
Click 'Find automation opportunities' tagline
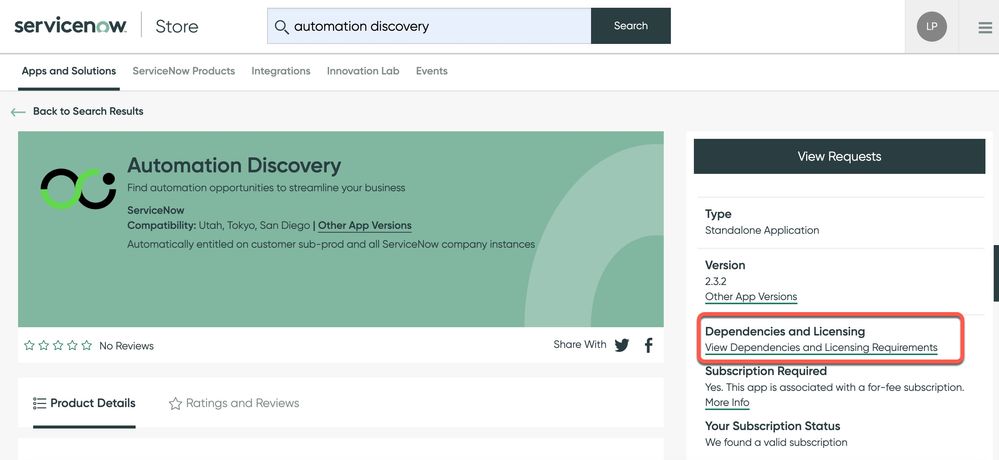pos(266,188)
